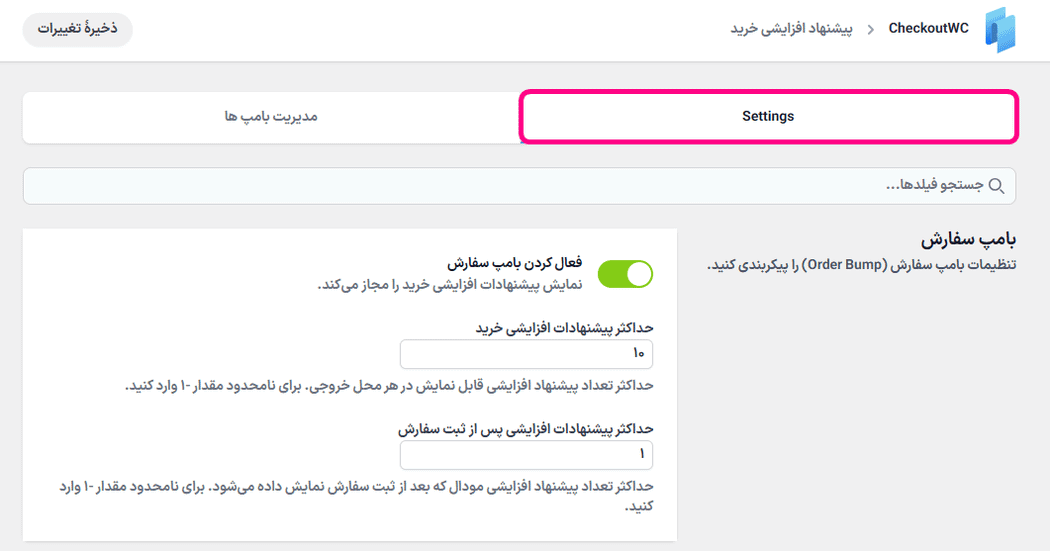
Task: Click the search magnifier icon
Action: click(x=996, y=186)
